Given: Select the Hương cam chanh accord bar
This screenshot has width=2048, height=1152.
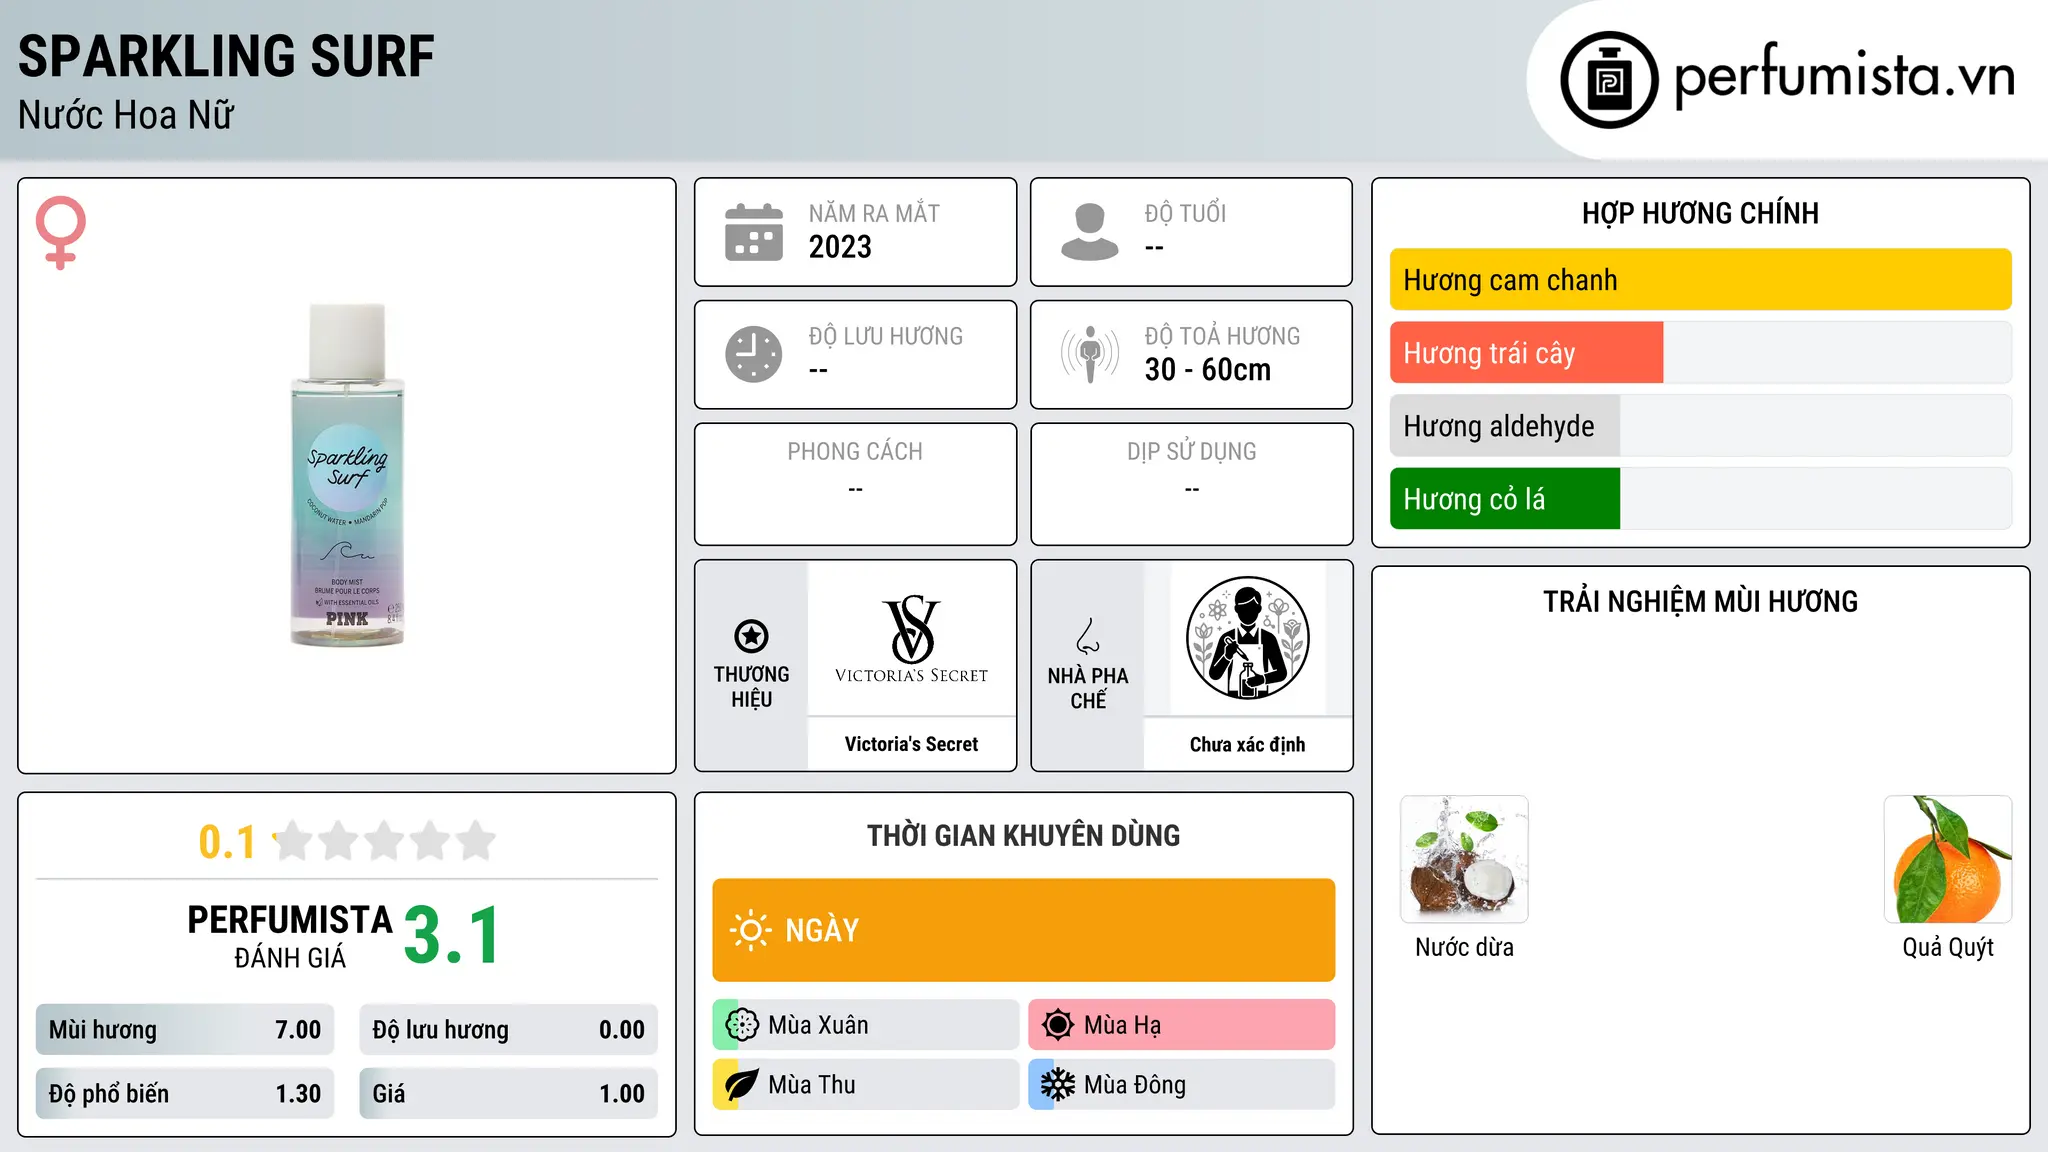Looking at the screenshot, I should coord(1701,280).
